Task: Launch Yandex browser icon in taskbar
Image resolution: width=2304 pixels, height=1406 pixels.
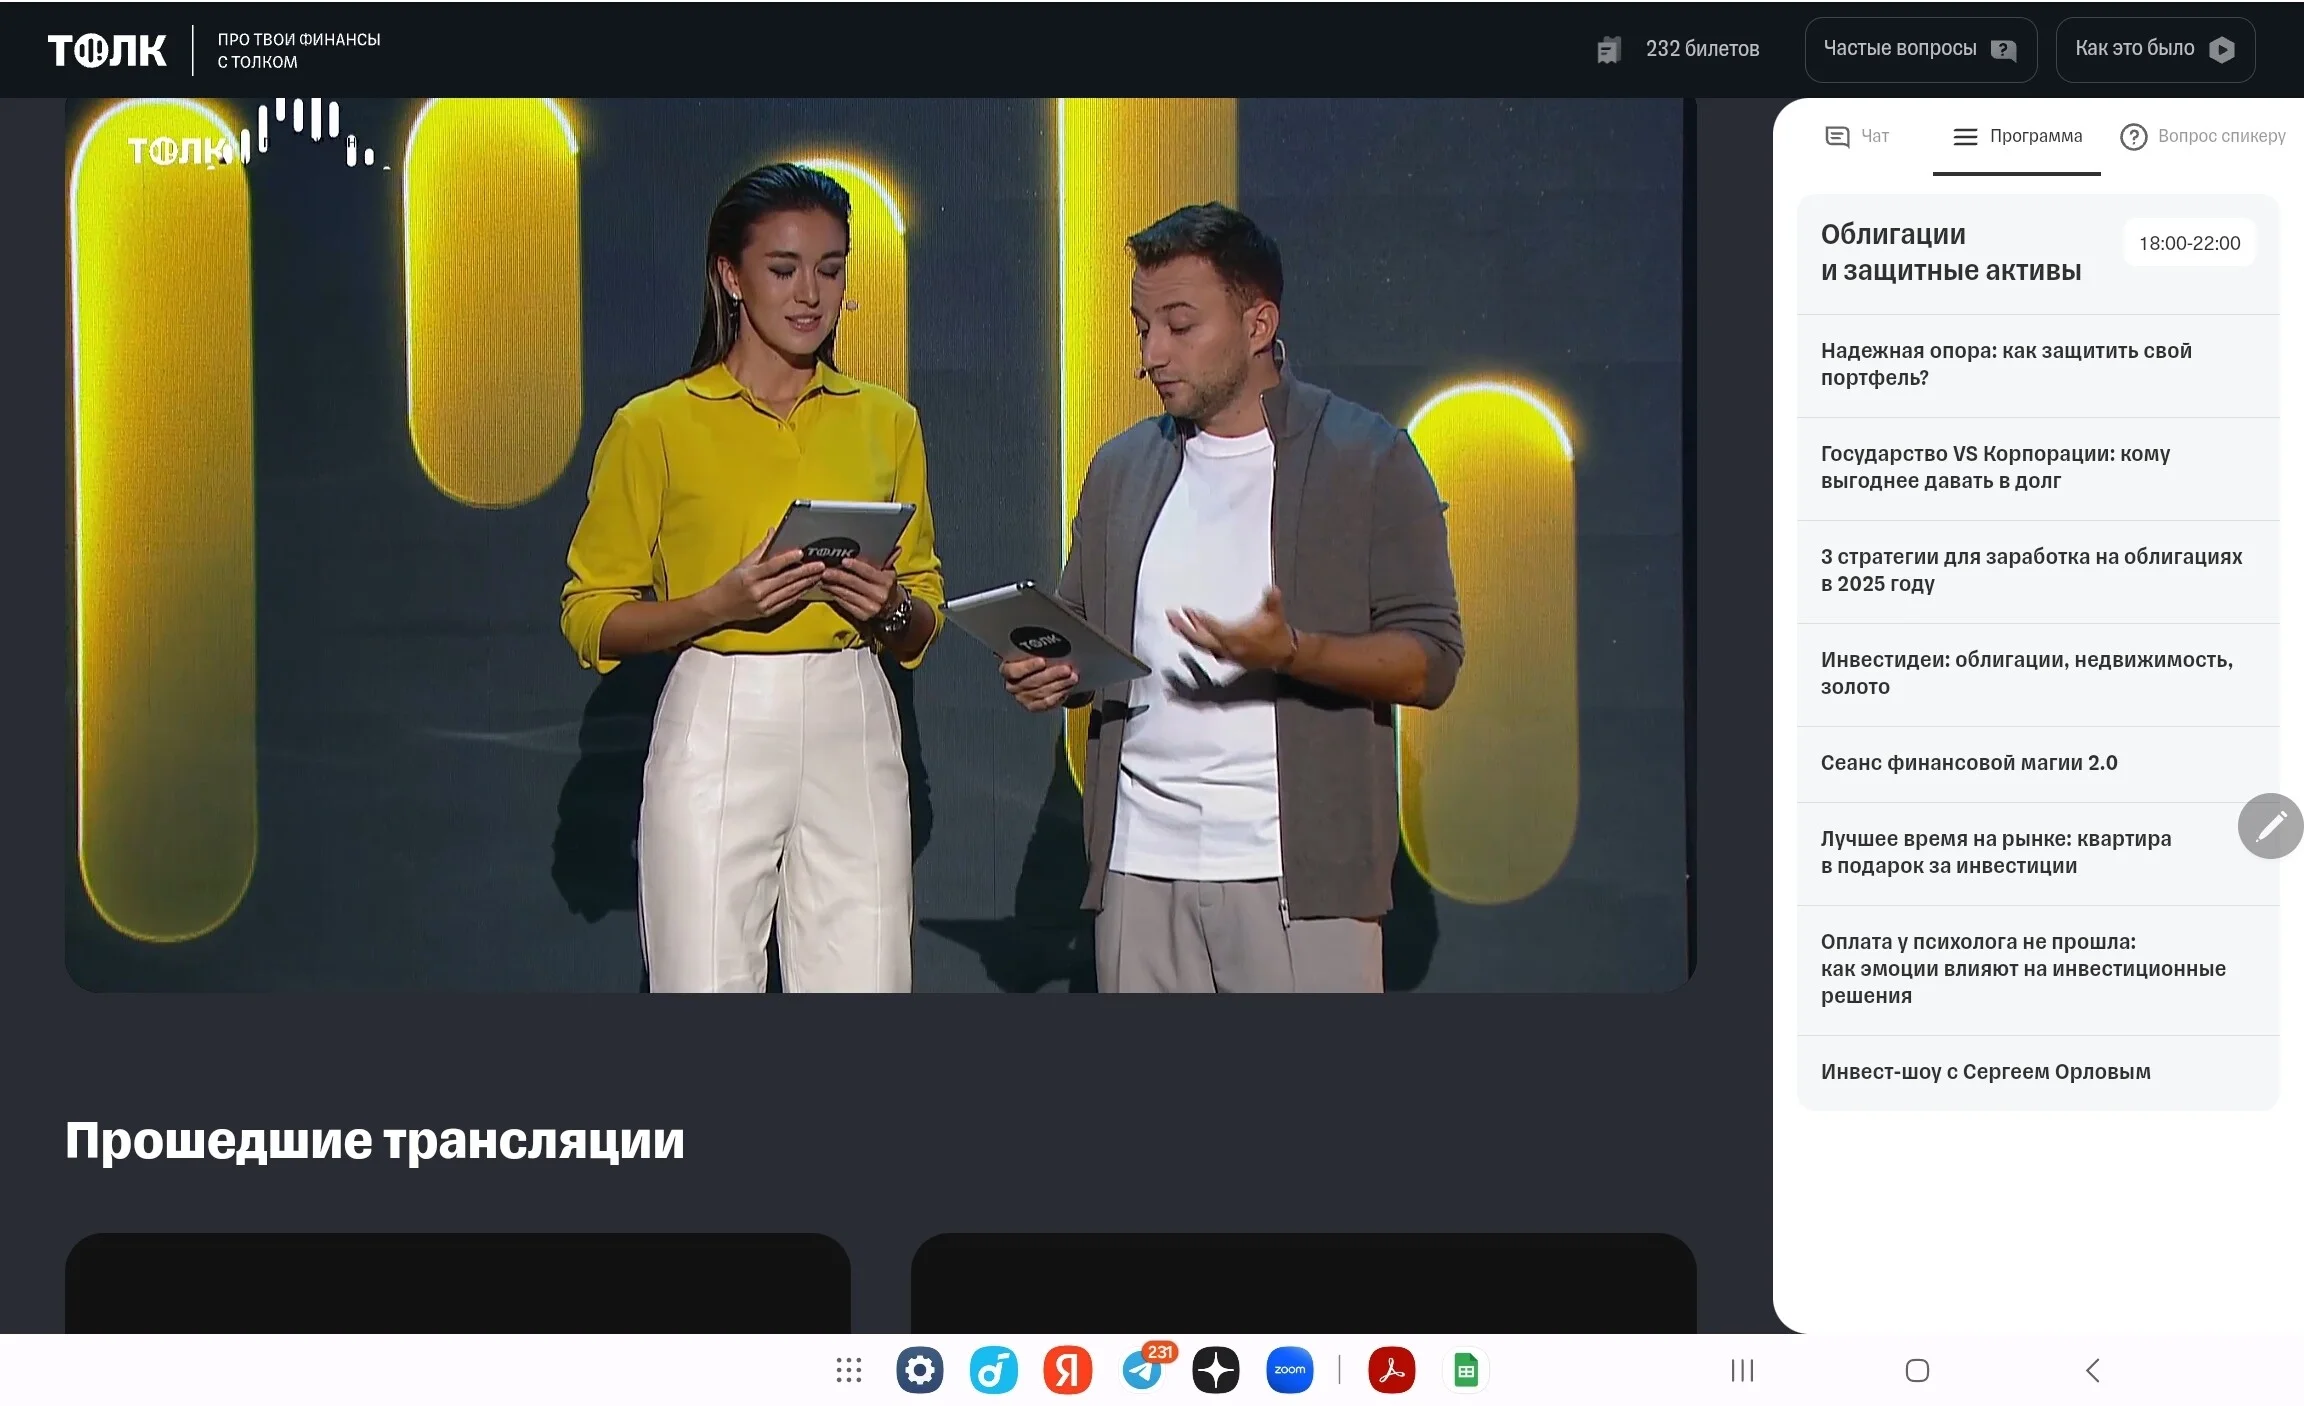Action: 1068,1370
